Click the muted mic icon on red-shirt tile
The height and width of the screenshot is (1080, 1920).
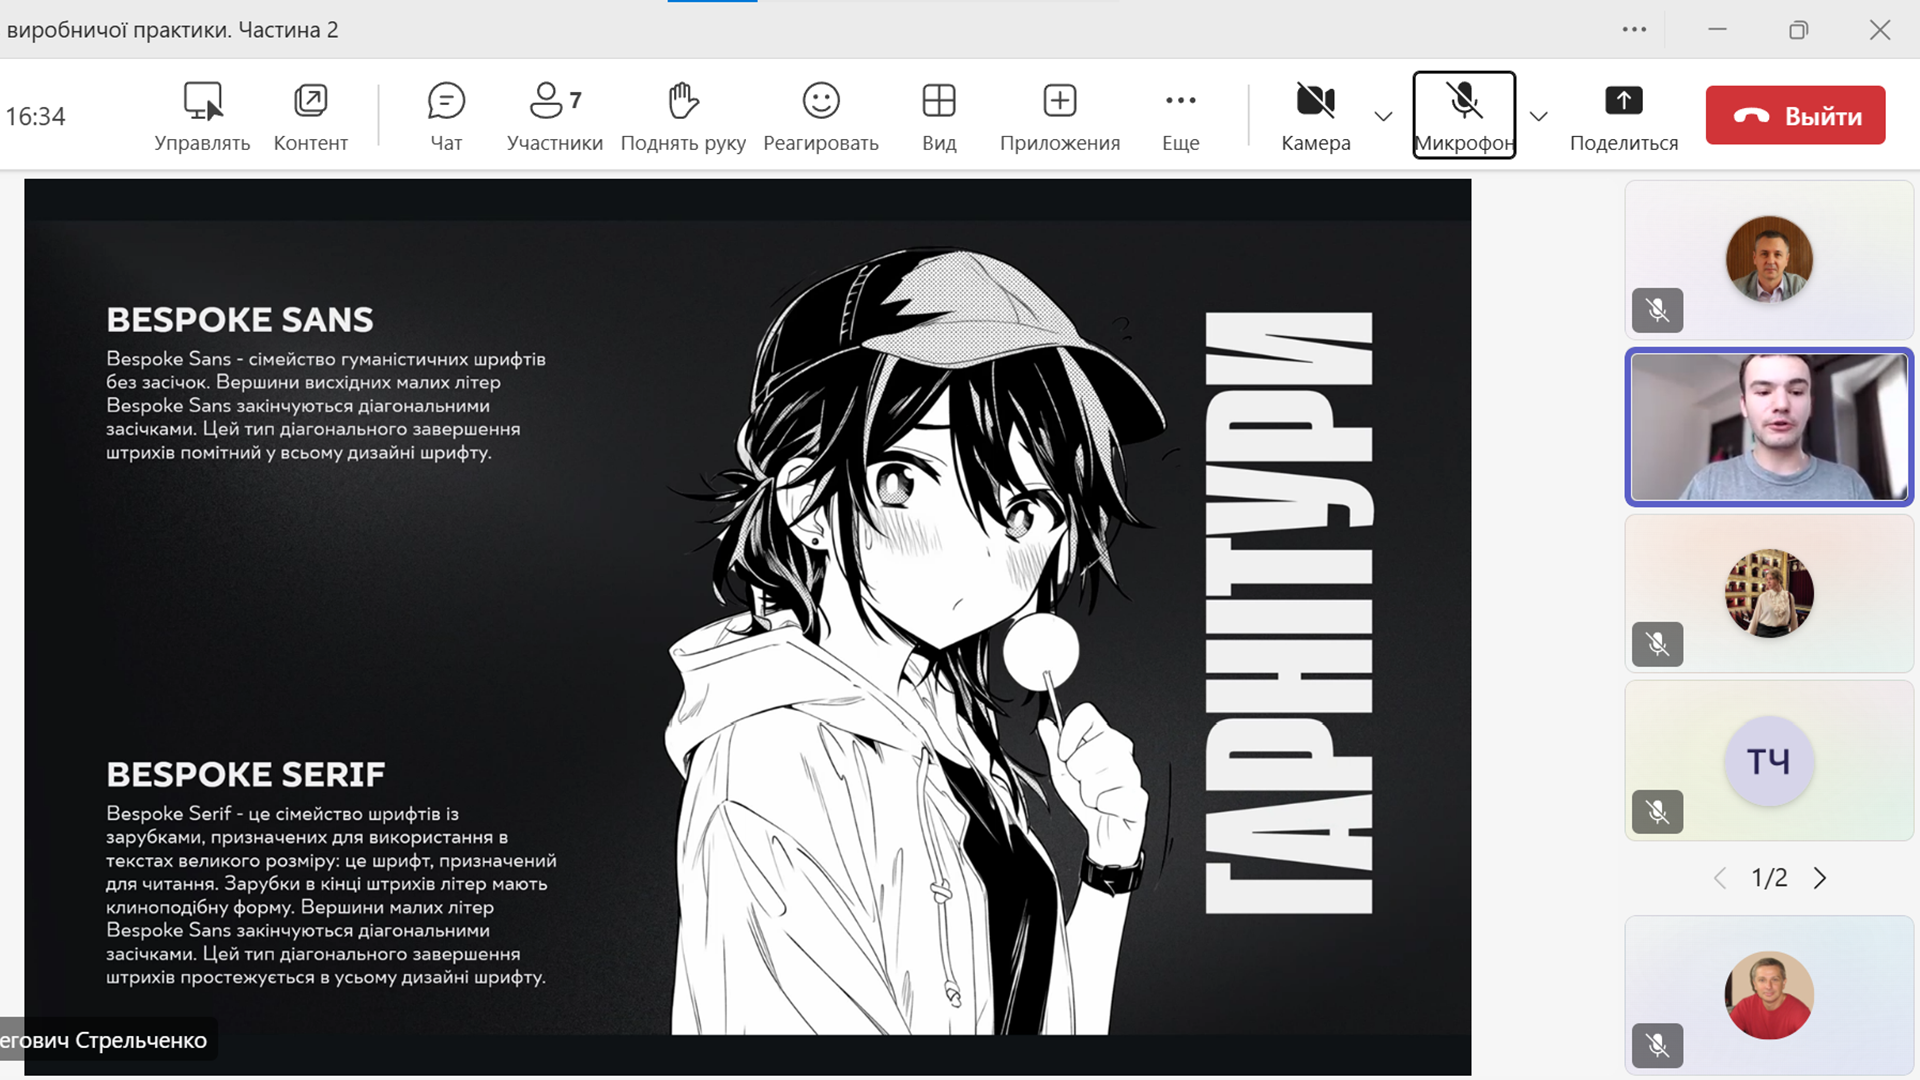[x=1657, y=1046]
